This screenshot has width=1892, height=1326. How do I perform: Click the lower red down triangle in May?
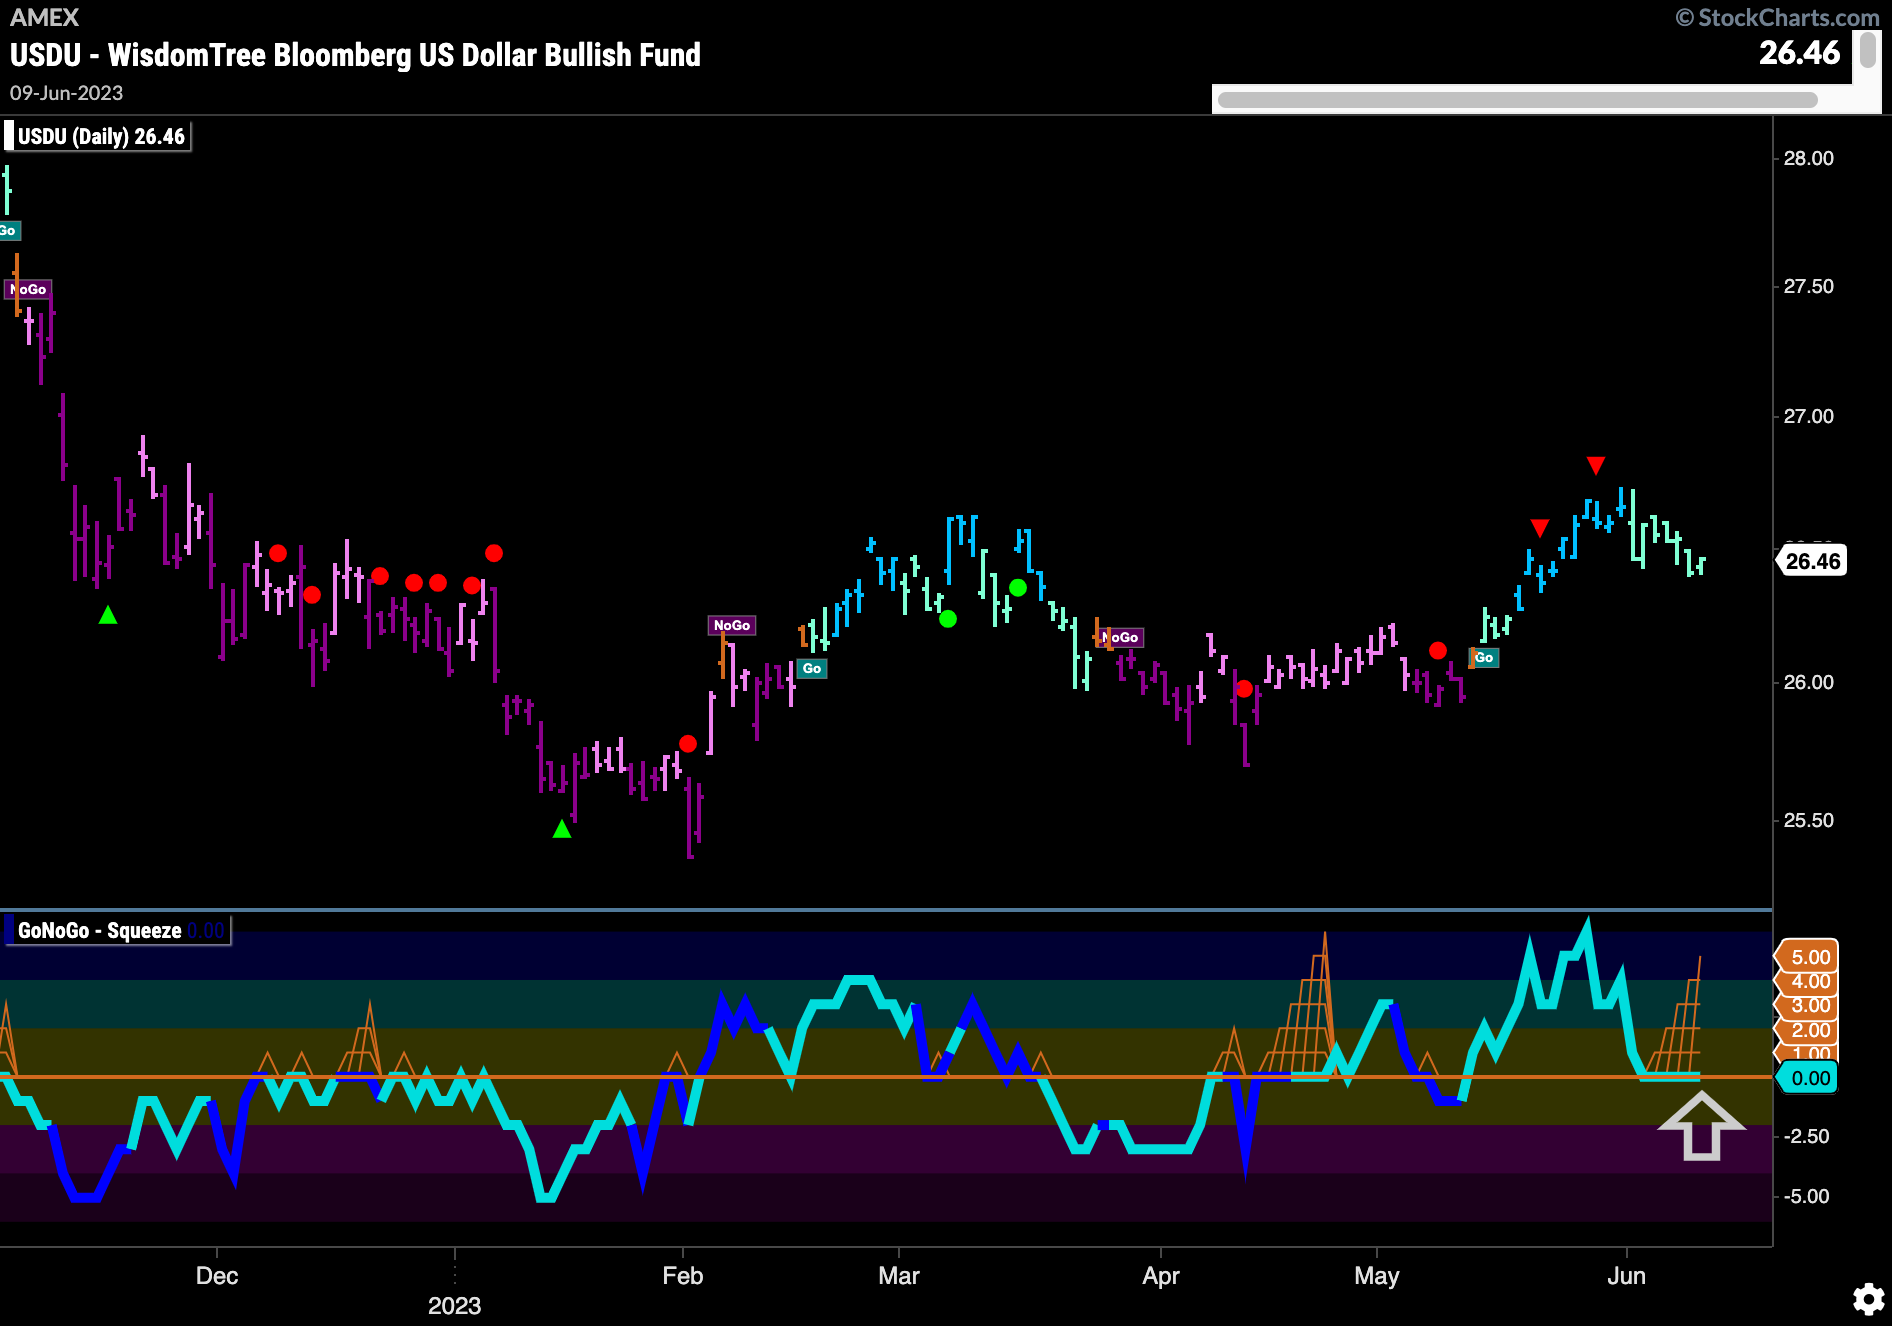(x=1540, y=527)
